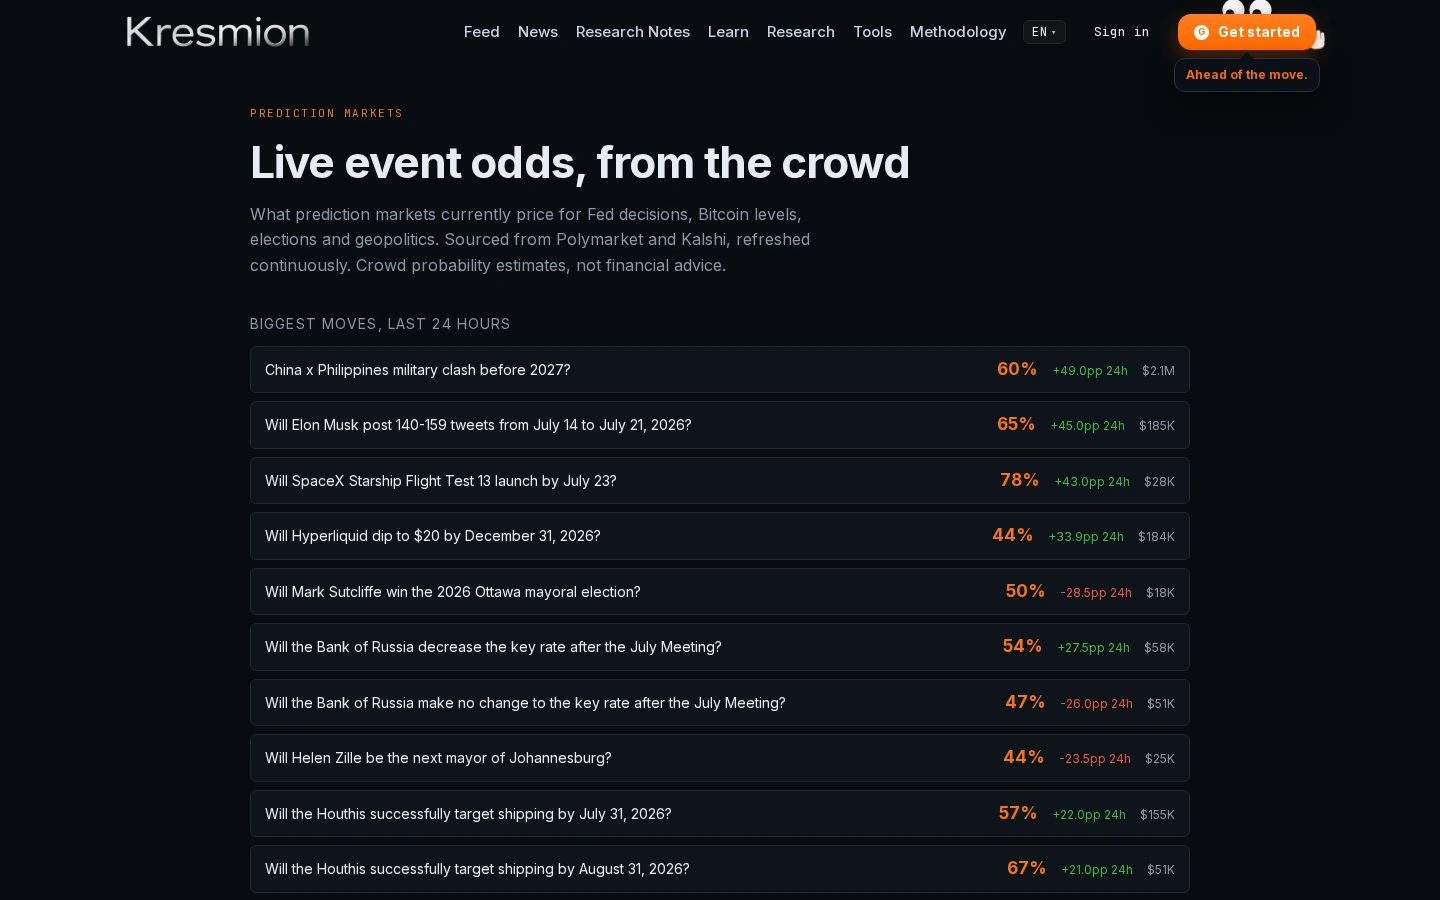Screen dimensions: 1440x900
Task: Click the 57% odds value
Action: pos(1018,813)
